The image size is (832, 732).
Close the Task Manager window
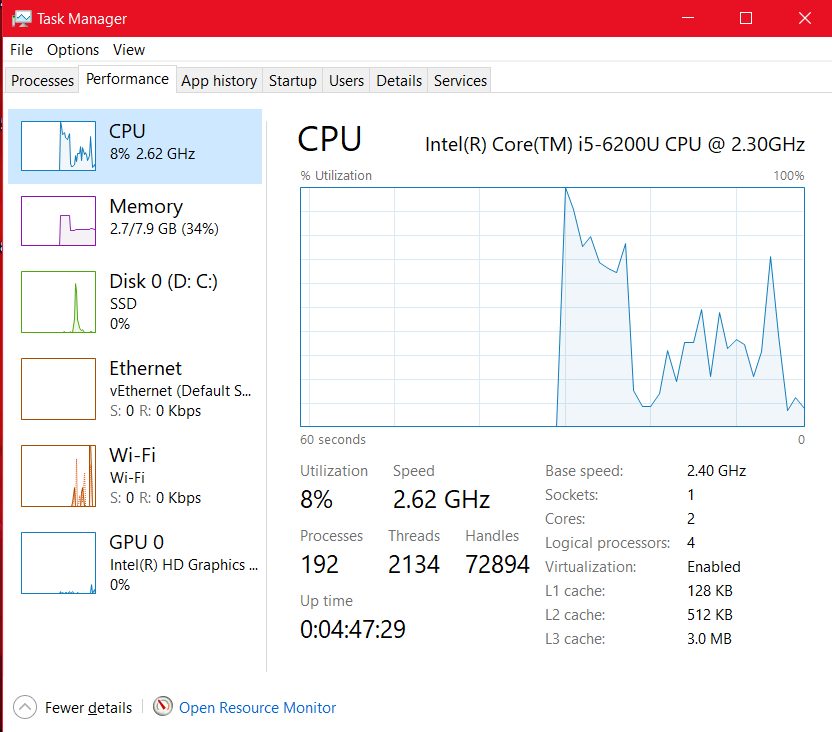pos(804,18)
